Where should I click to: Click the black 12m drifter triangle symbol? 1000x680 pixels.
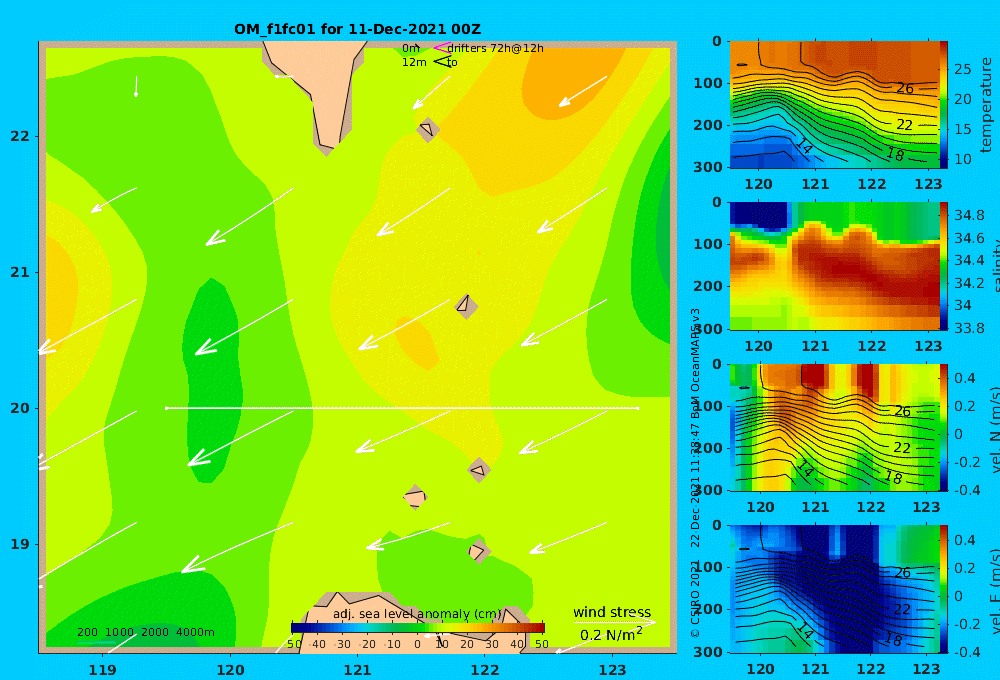click(x=443, y=62)
